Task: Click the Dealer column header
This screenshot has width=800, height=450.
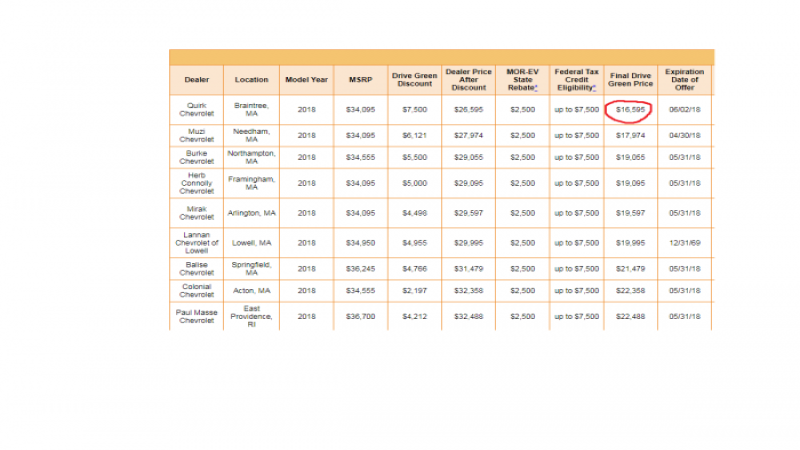Action: (x=197, y=80)
